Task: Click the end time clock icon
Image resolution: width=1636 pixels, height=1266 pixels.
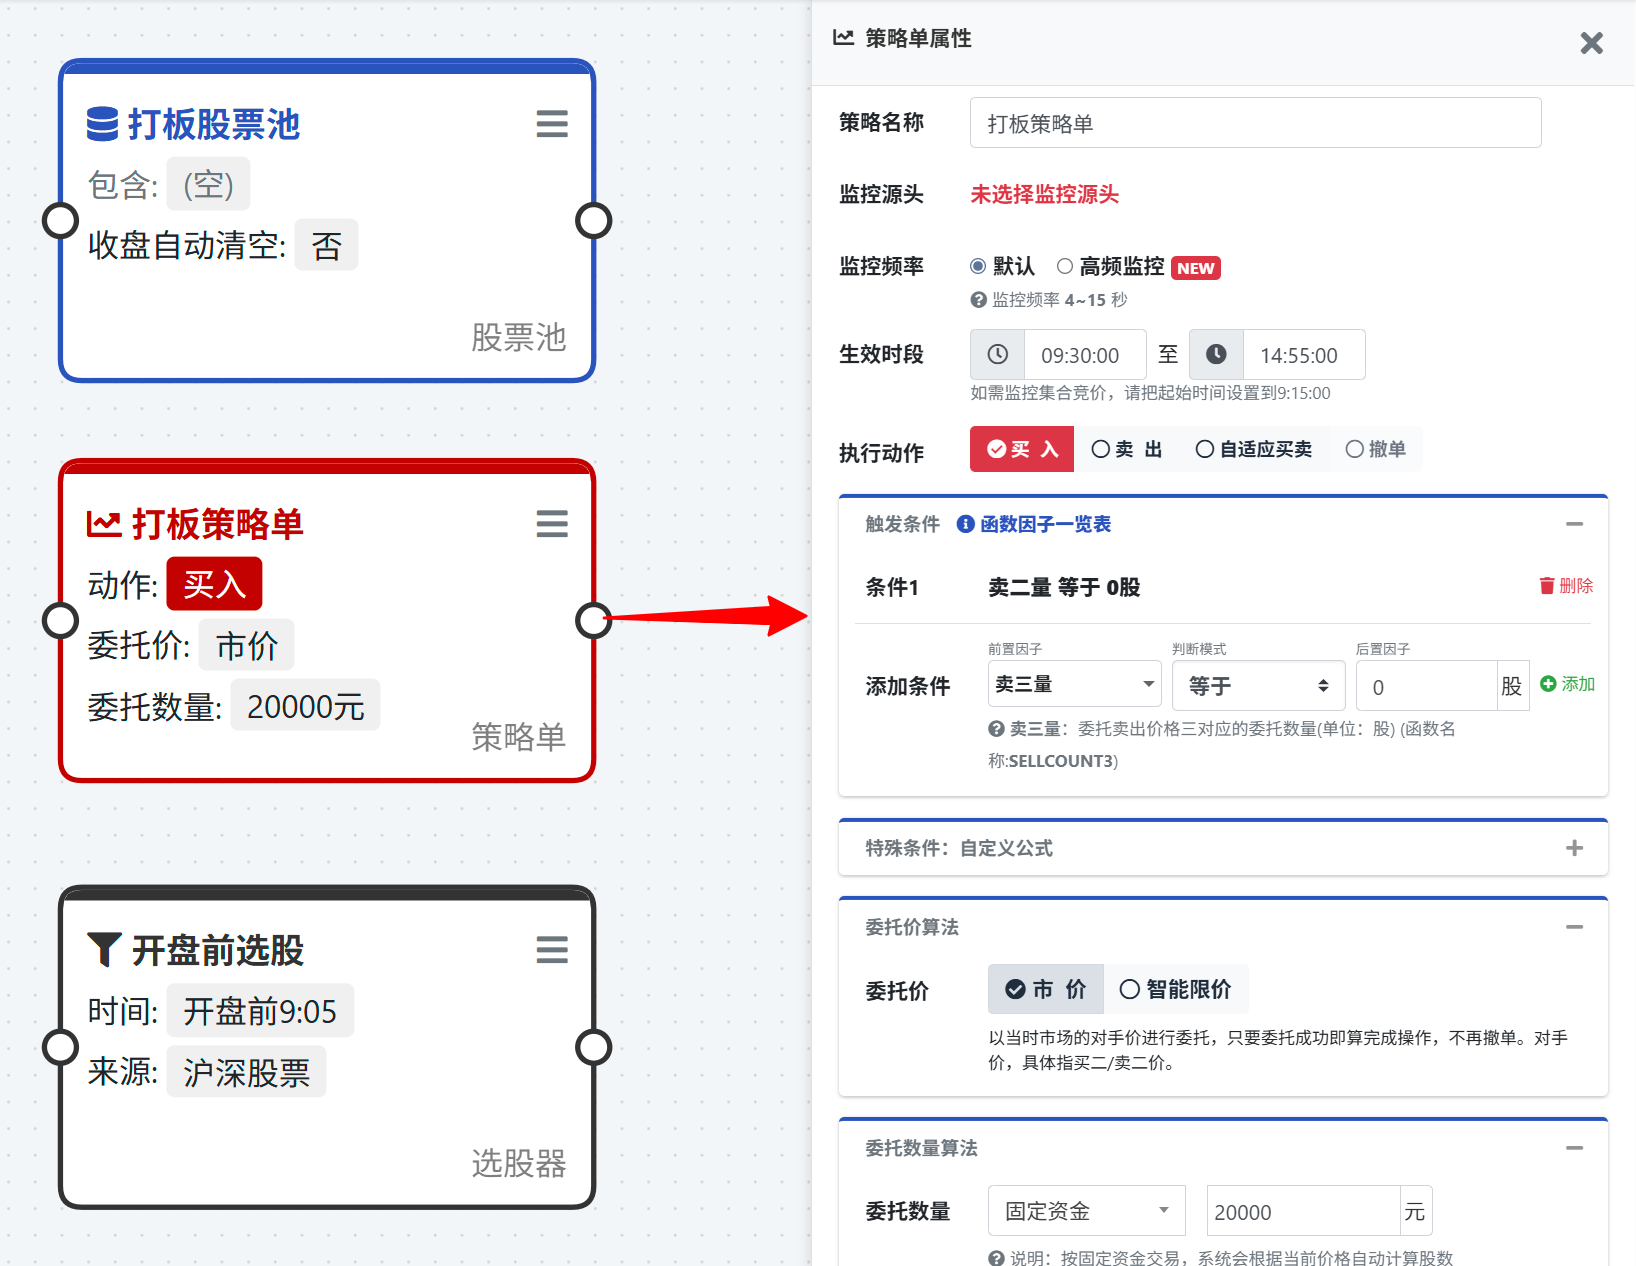Action: coord(1216,355)
